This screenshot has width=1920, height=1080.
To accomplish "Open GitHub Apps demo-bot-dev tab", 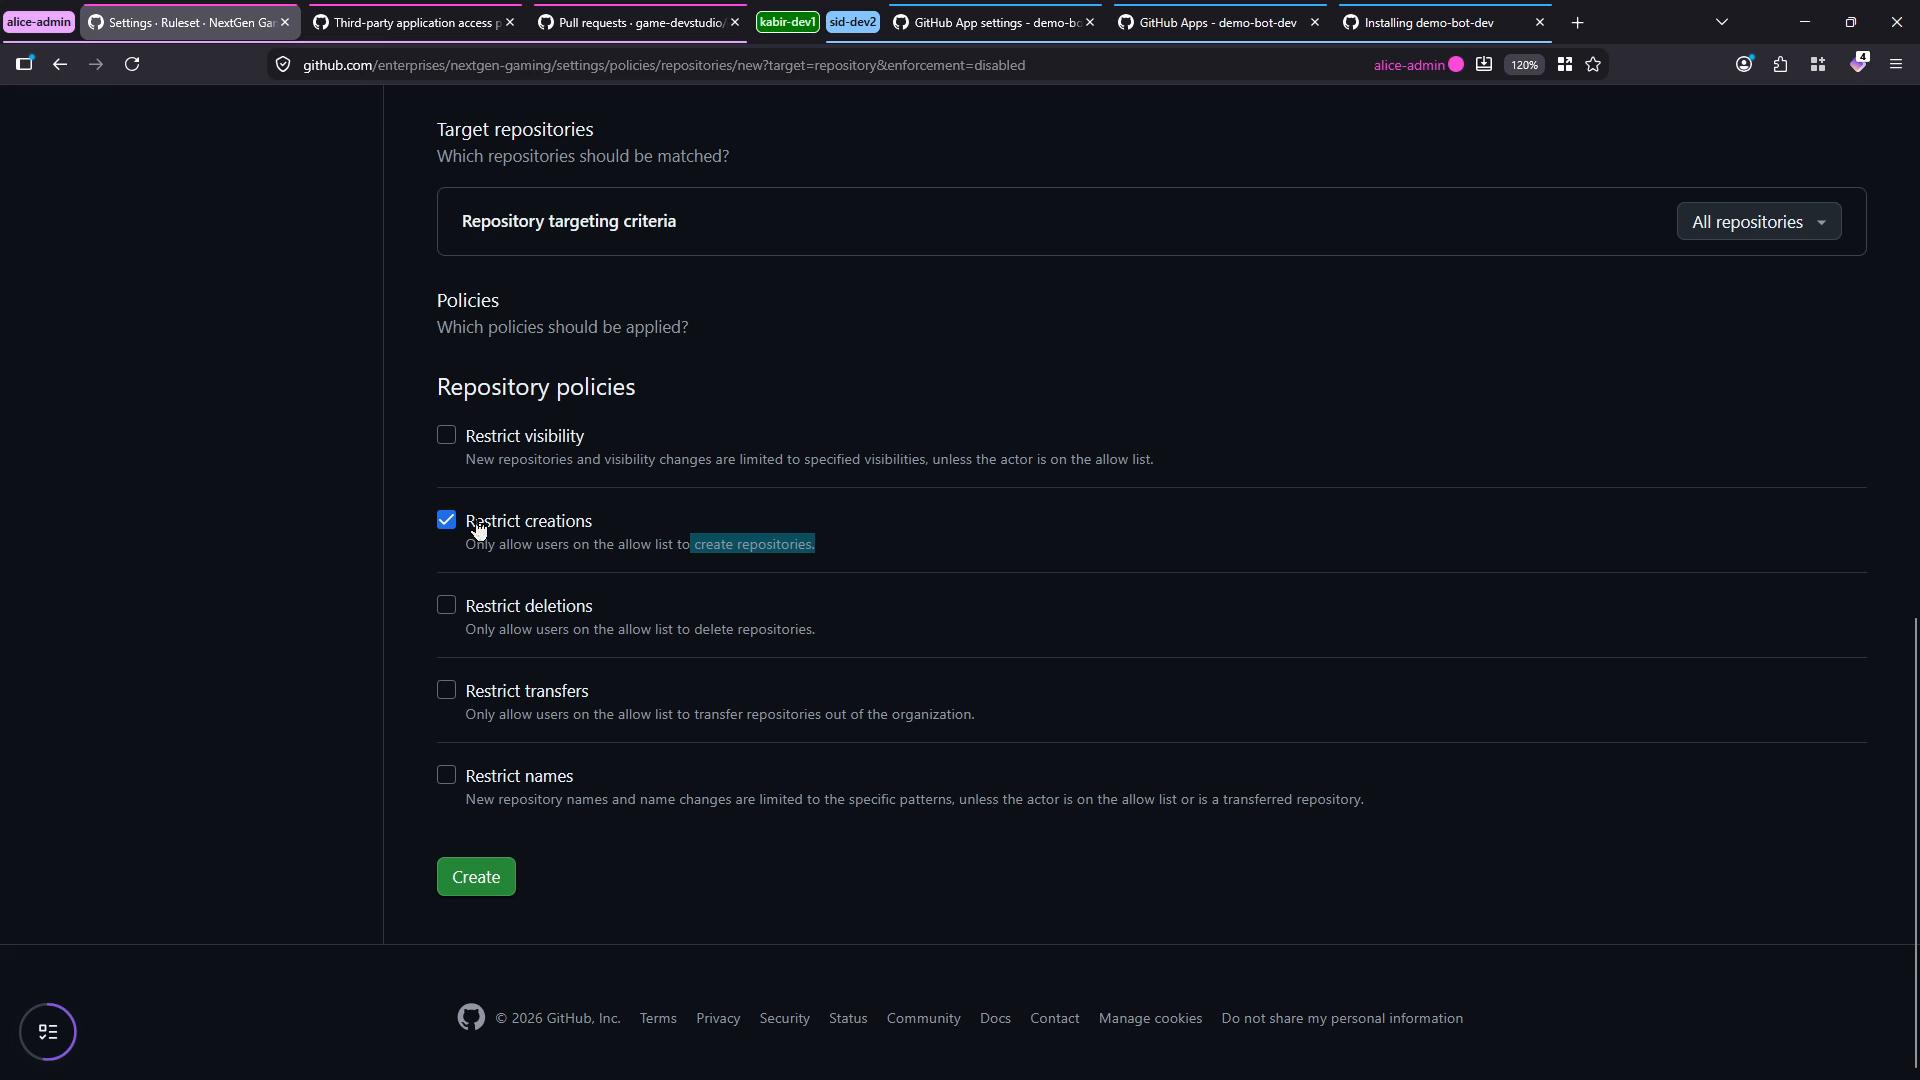I will (1219, 22).
